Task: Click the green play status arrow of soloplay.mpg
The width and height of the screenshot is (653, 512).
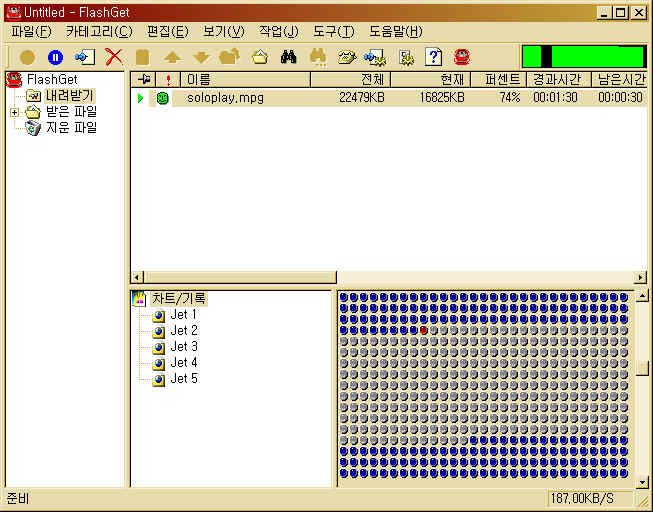Action: (140, 98)
